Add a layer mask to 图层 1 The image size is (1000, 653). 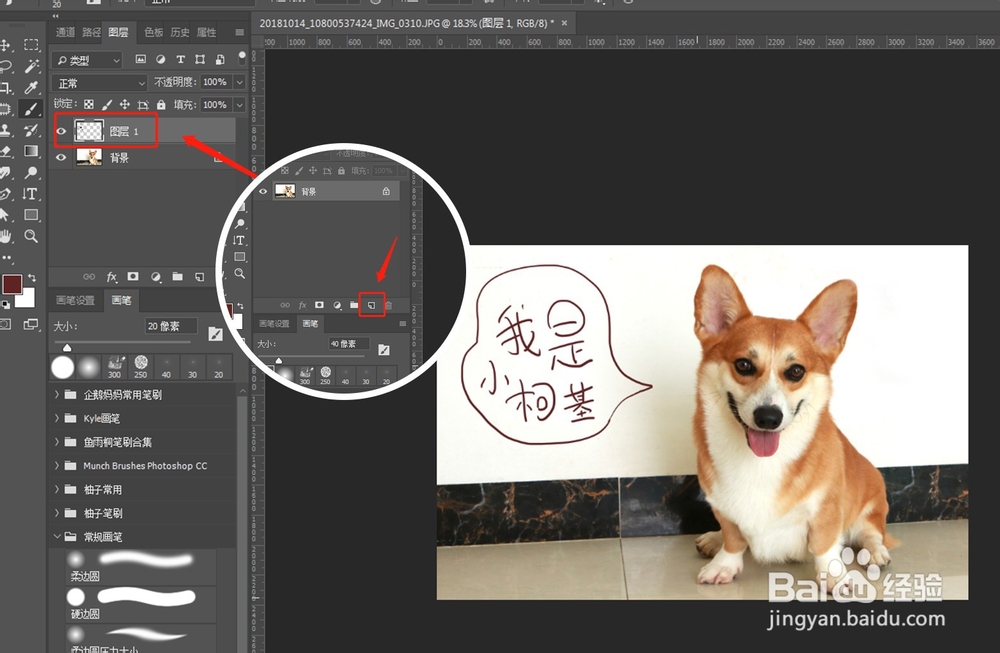click(x=133, y=276)
